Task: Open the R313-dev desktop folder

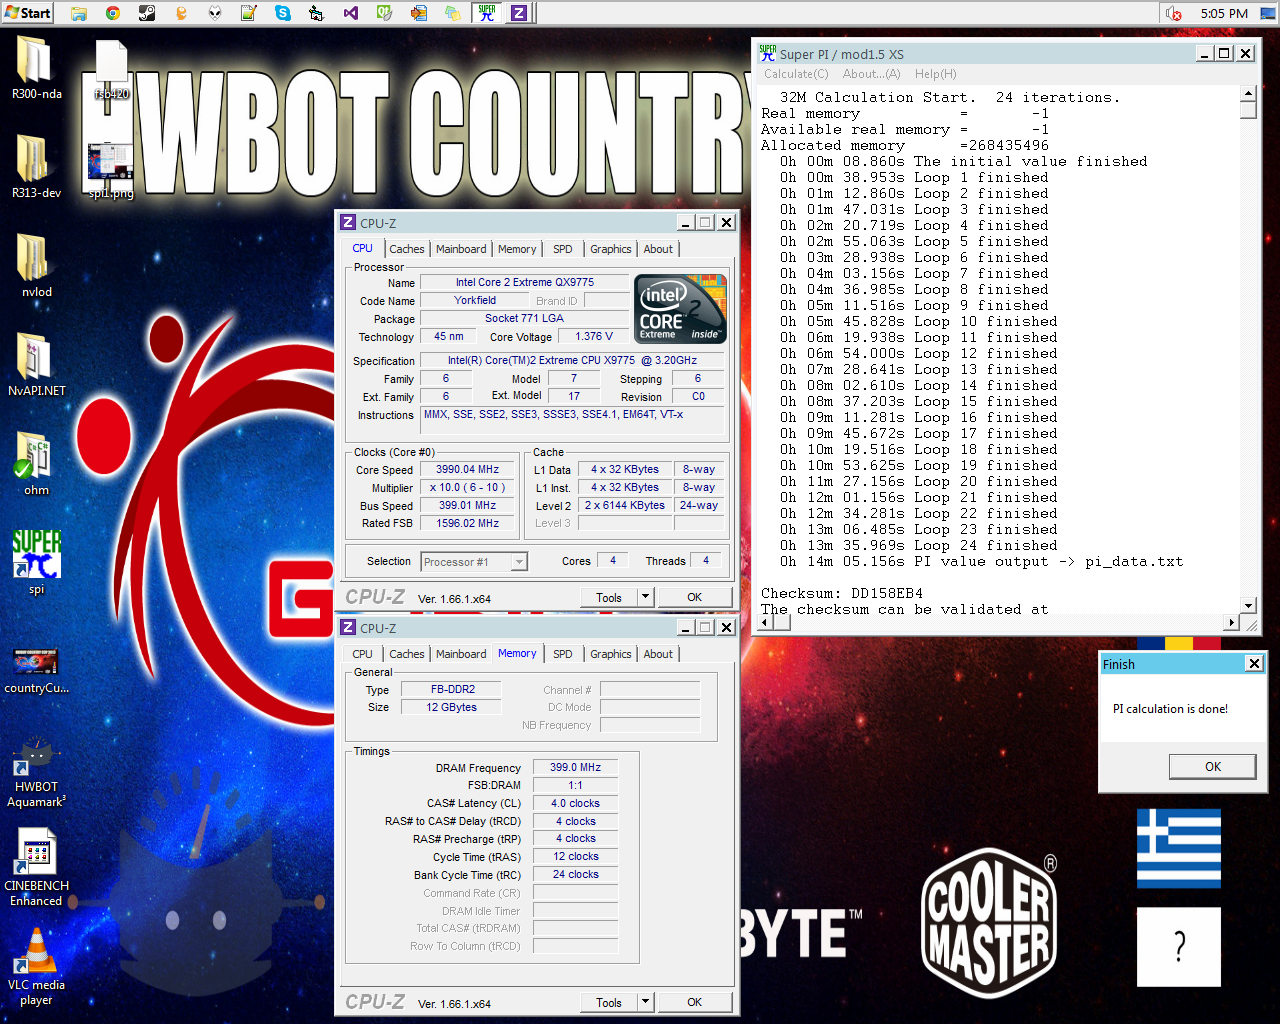Action: pyautogui.click(x=36, y=167)
